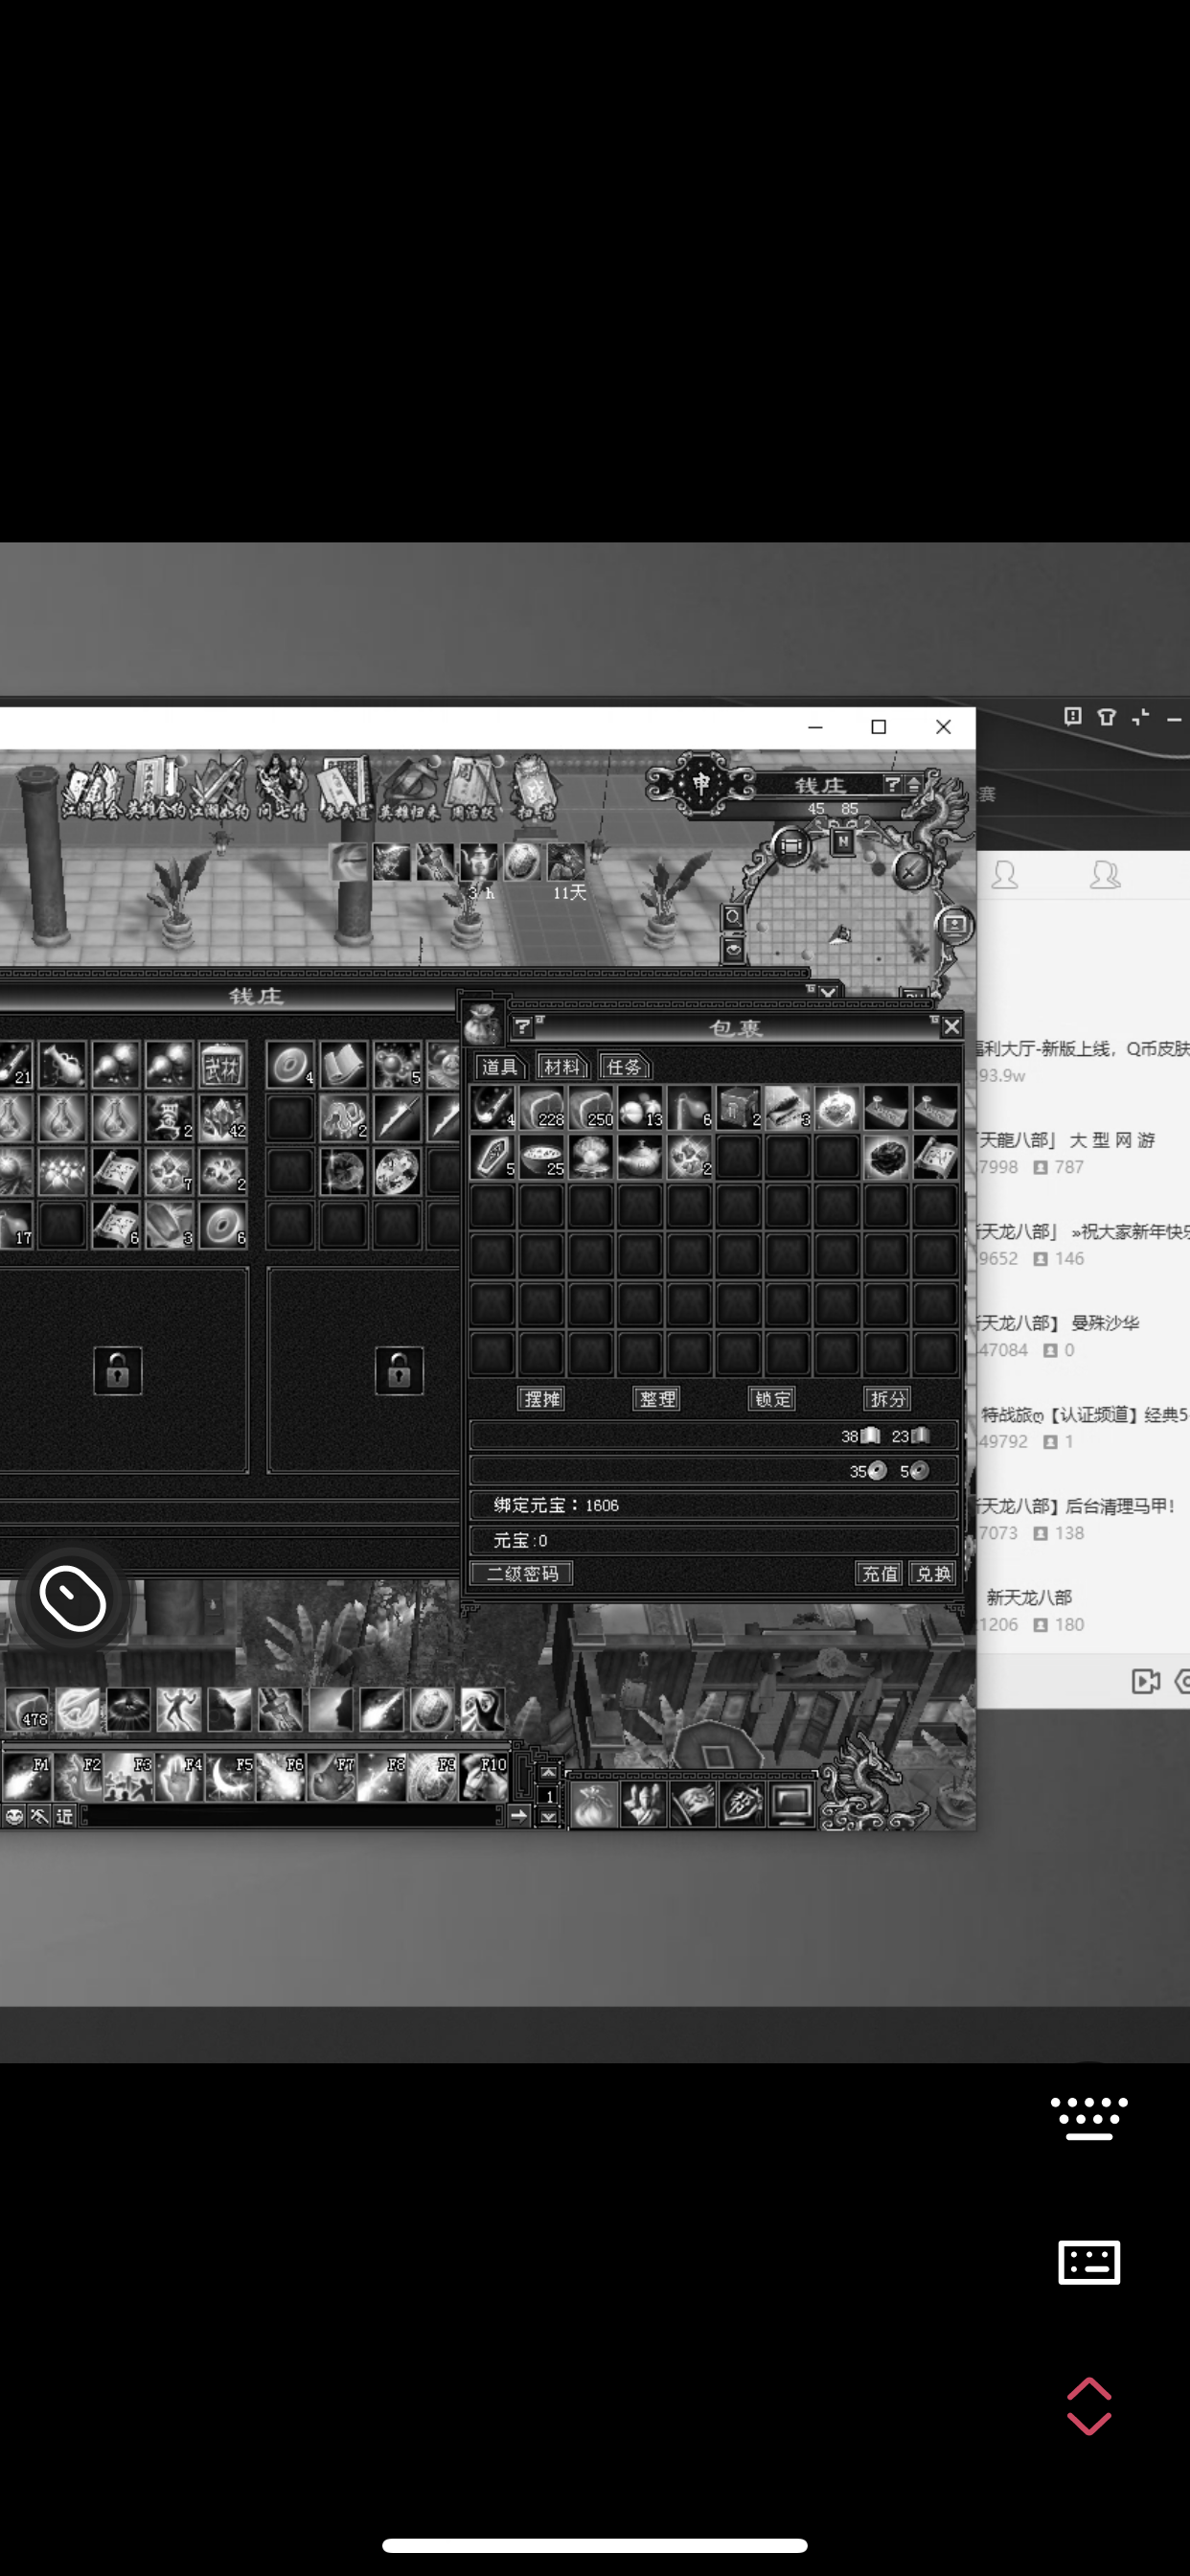Open the 新天龙八部 channel in the side list
The image size is (1190, 2576).
[x=1083, y=1610]
